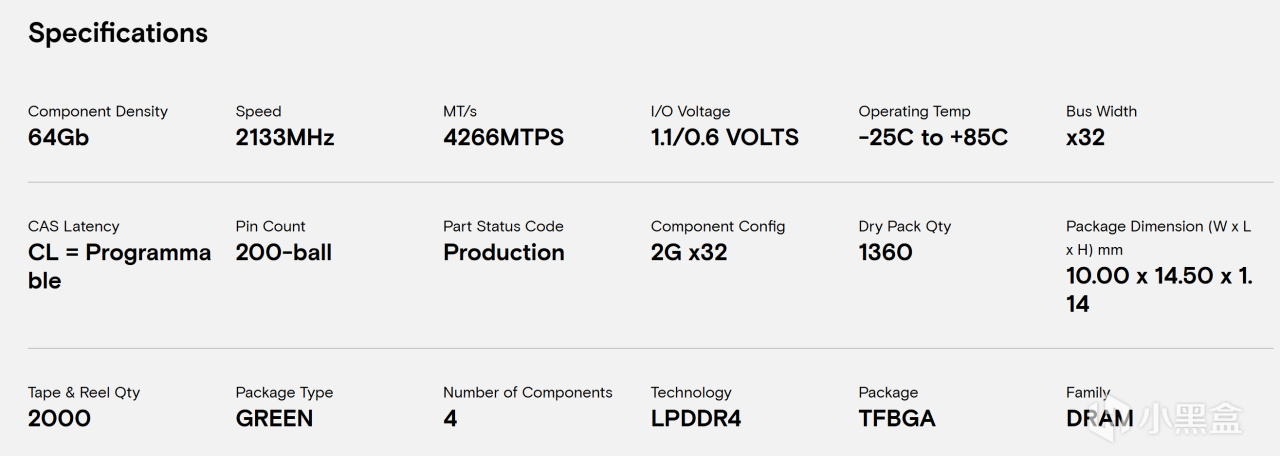
Task: Select the -25C to +85C temperature
Action: point(933,138)
